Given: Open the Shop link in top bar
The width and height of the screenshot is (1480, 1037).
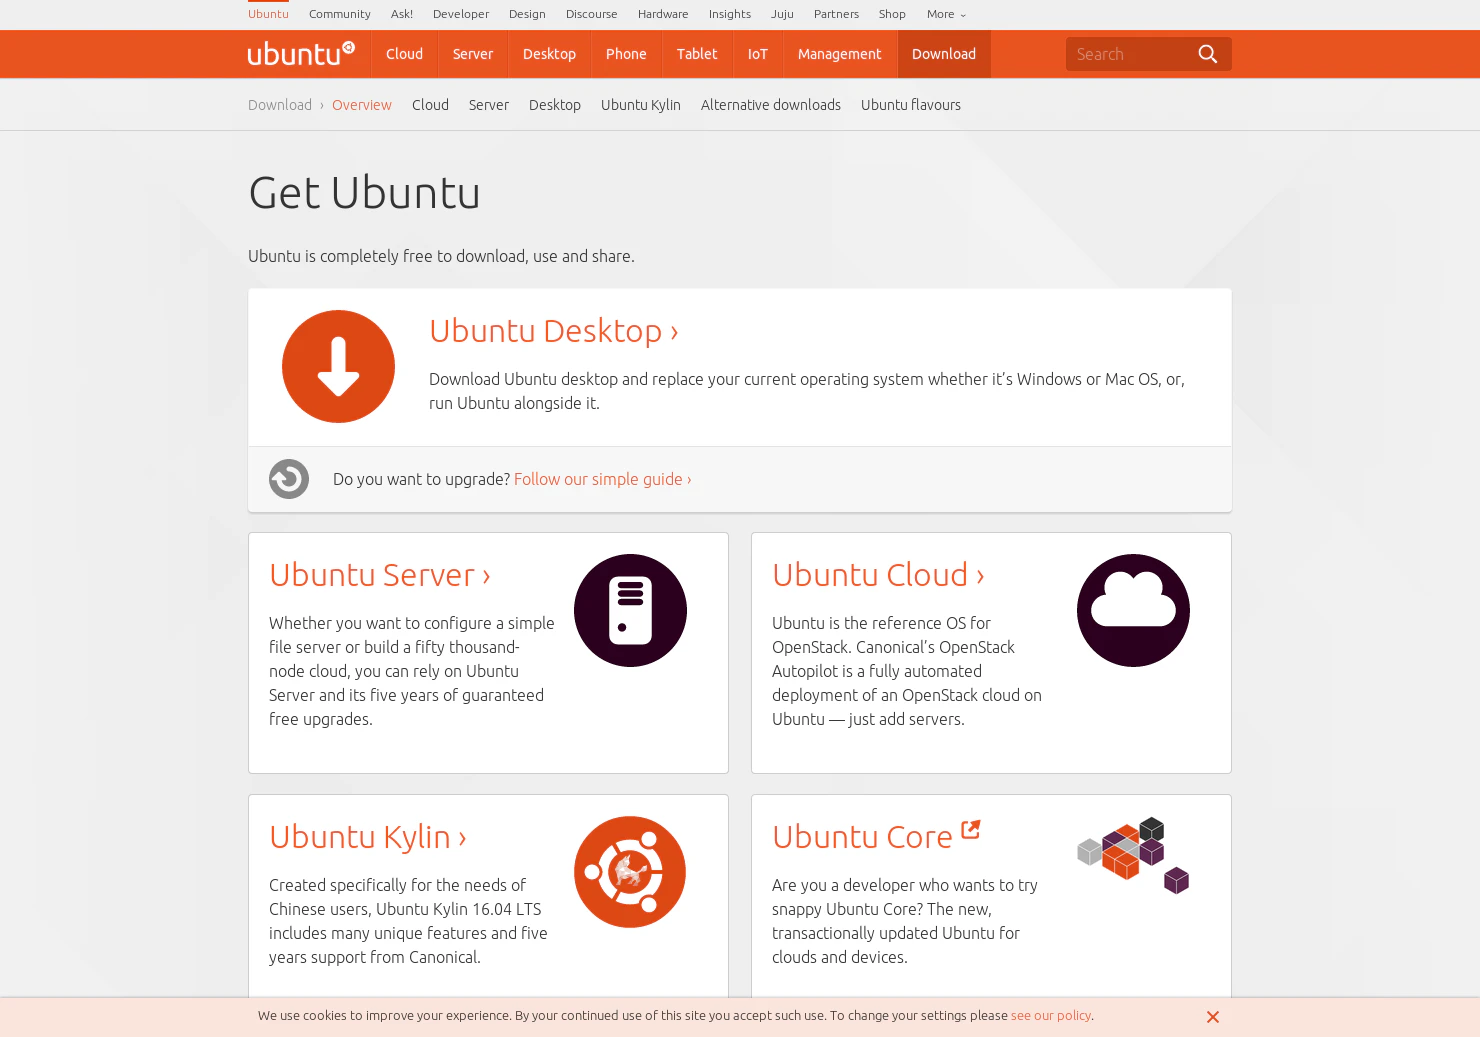Looking at the screenshot, I should pyautogui.click(x=892, y=14).
